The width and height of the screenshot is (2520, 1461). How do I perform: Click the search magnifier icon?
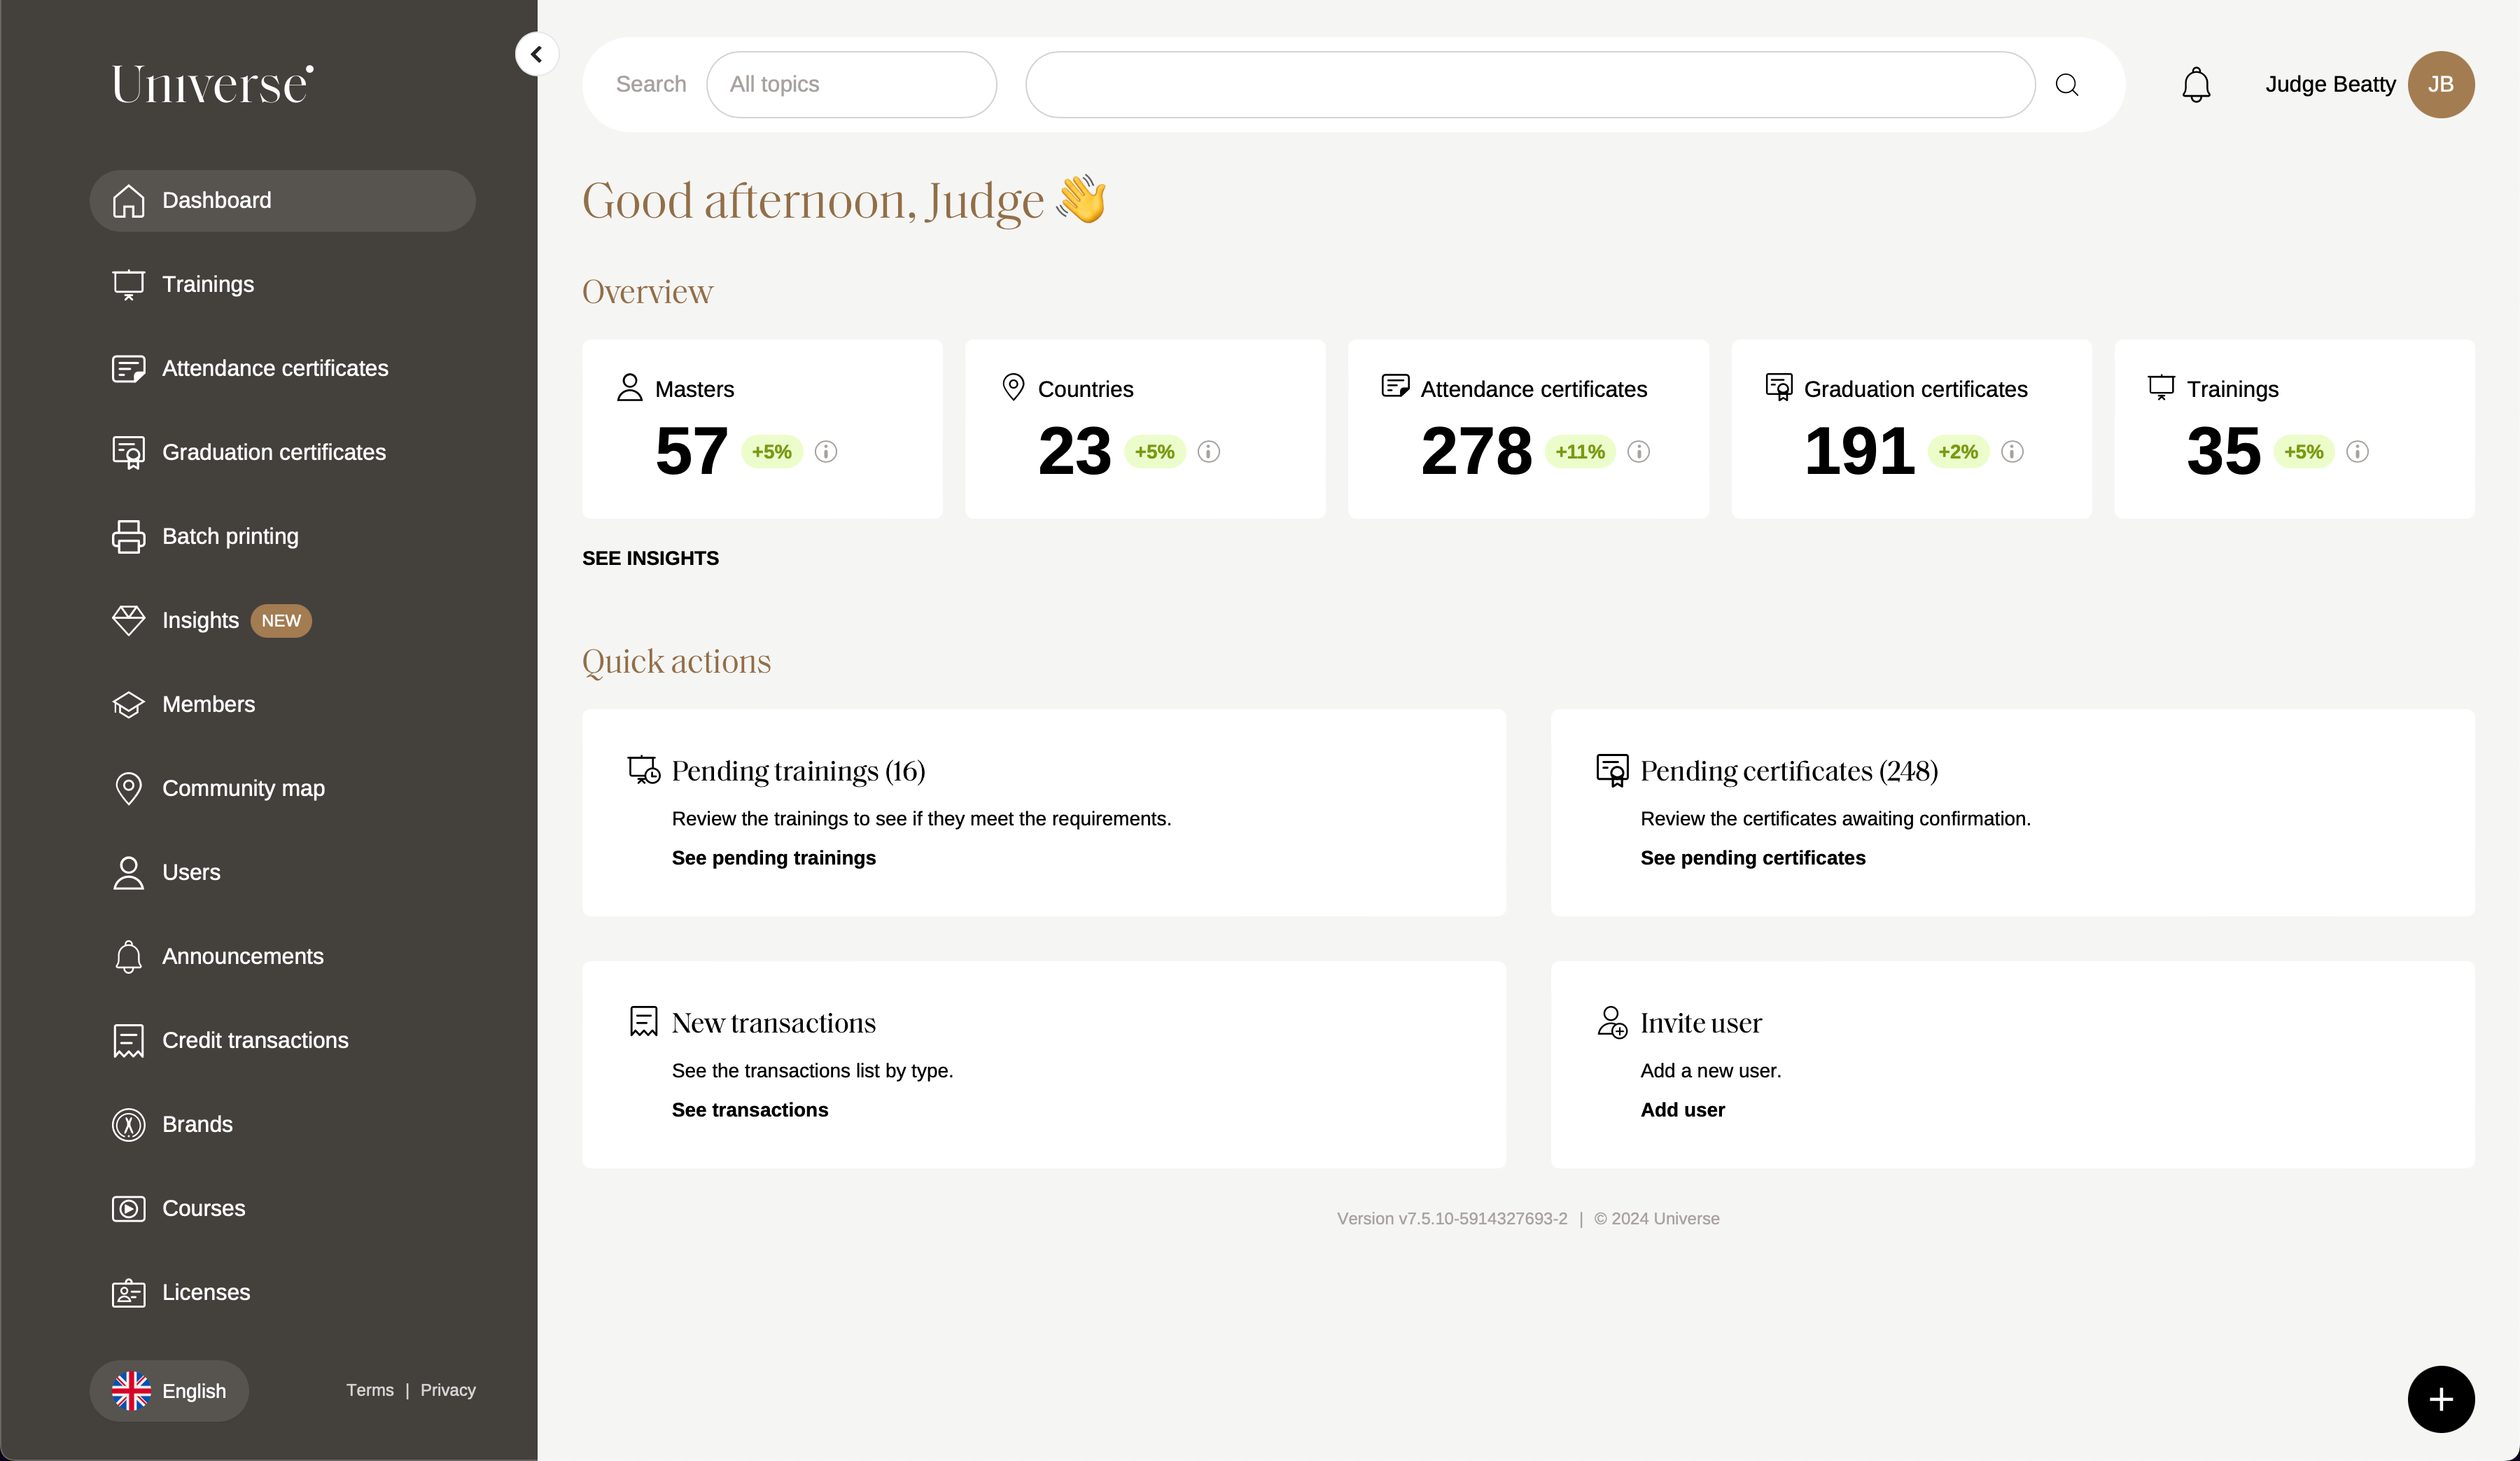tap(2066, 85)
